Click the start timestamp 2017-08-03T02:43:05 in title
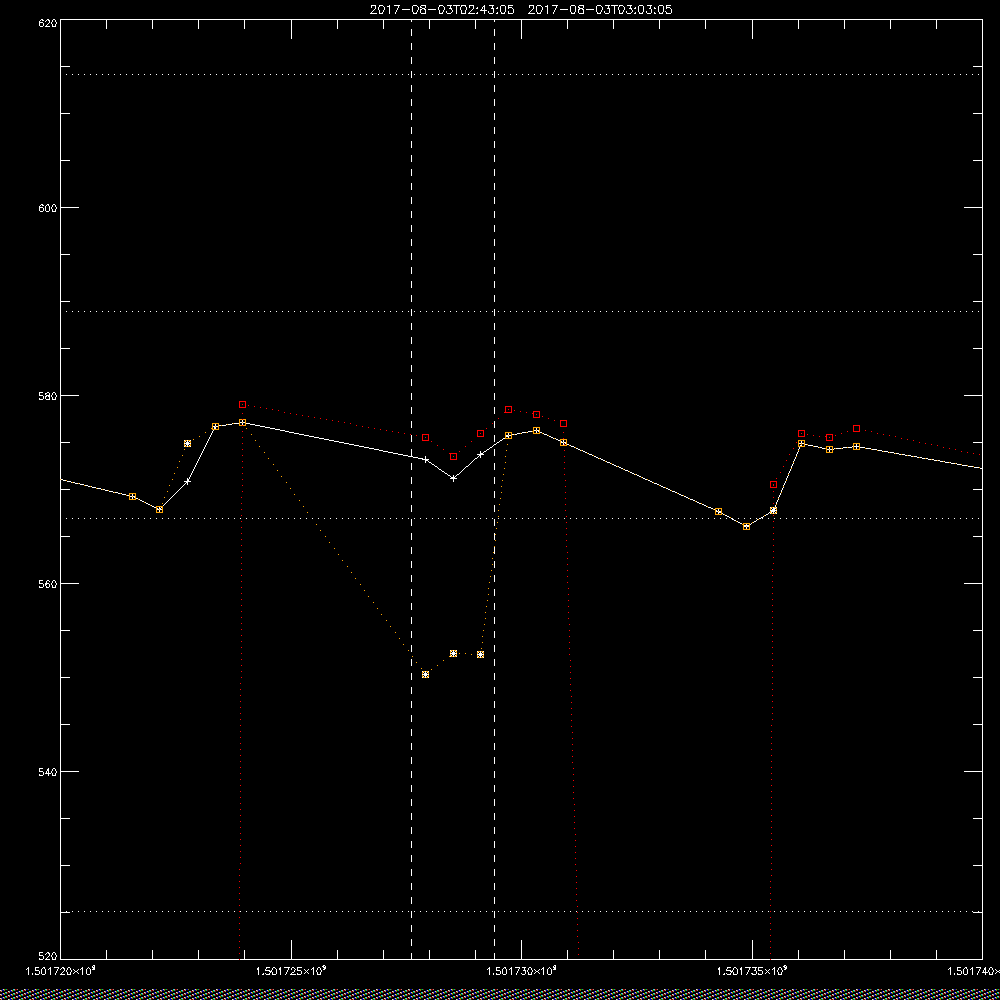Image resolution: width=1000 pixels, height=1000 pixels. (442, 10)
